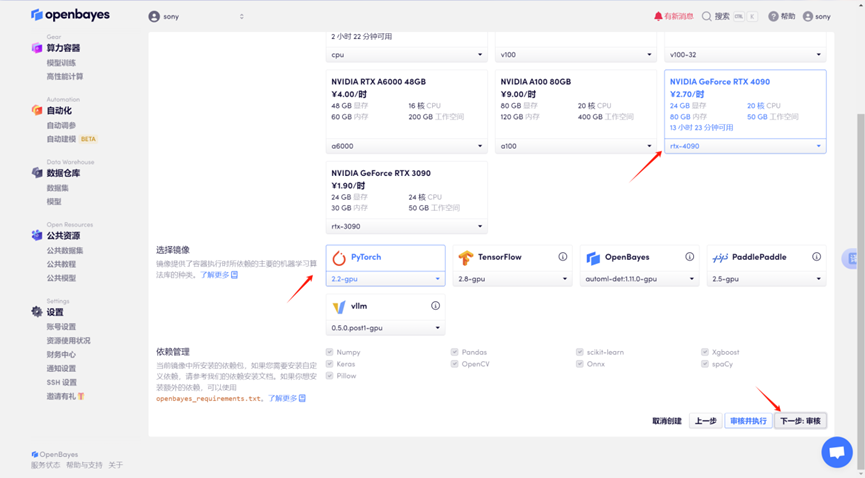Open 了解更多 link under 依赖管理

click(x=287, y=399)
